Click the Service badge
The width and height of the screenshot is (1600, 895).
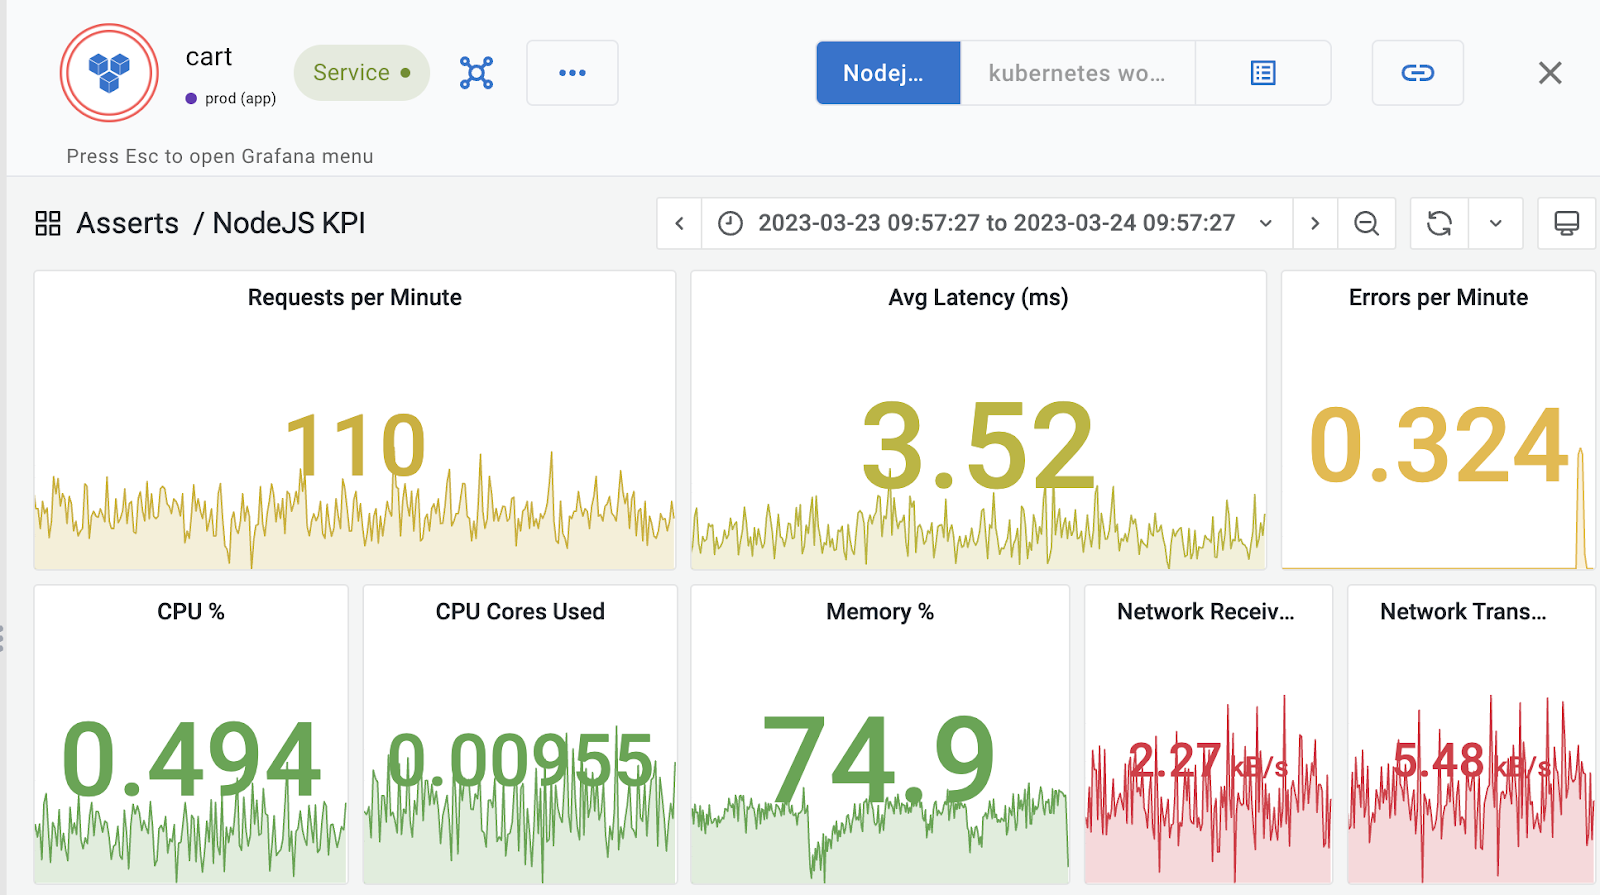tap(361, 73)
